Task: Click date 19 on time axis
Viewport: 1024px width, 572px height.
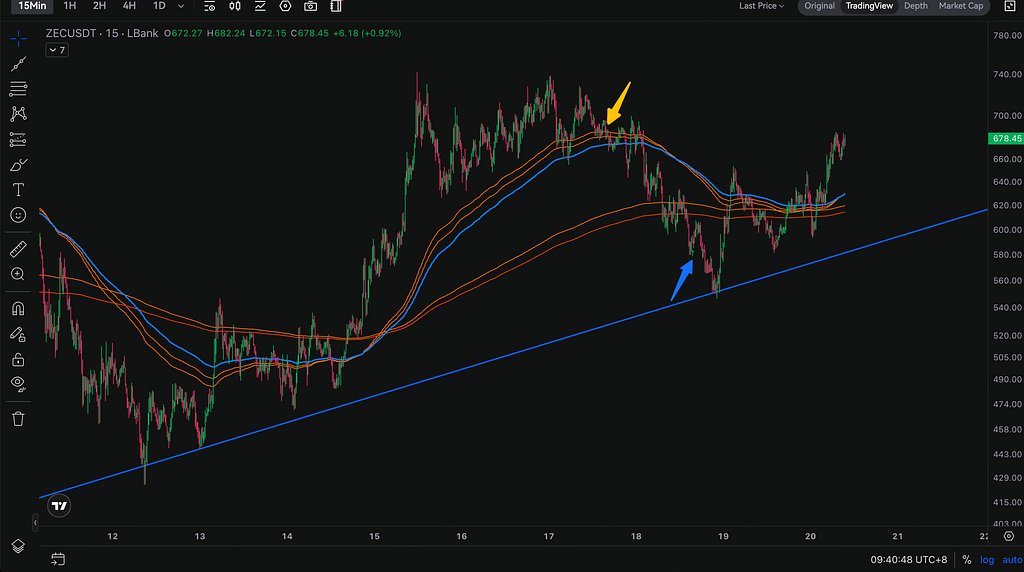Action: tap(723, 536)
